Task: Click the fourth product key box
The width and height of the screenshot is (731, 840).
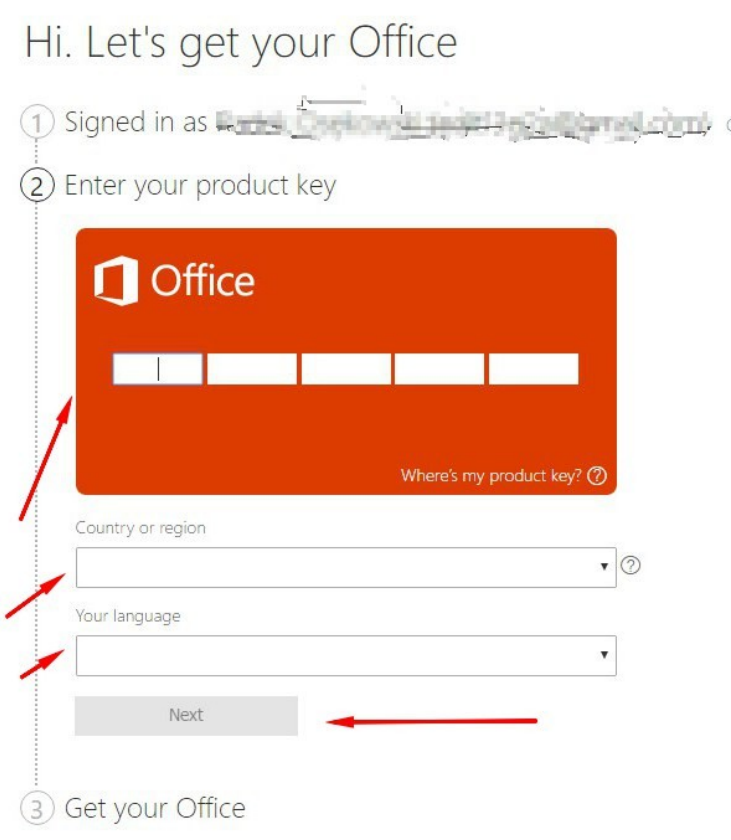Action: [x=439, y=369]
